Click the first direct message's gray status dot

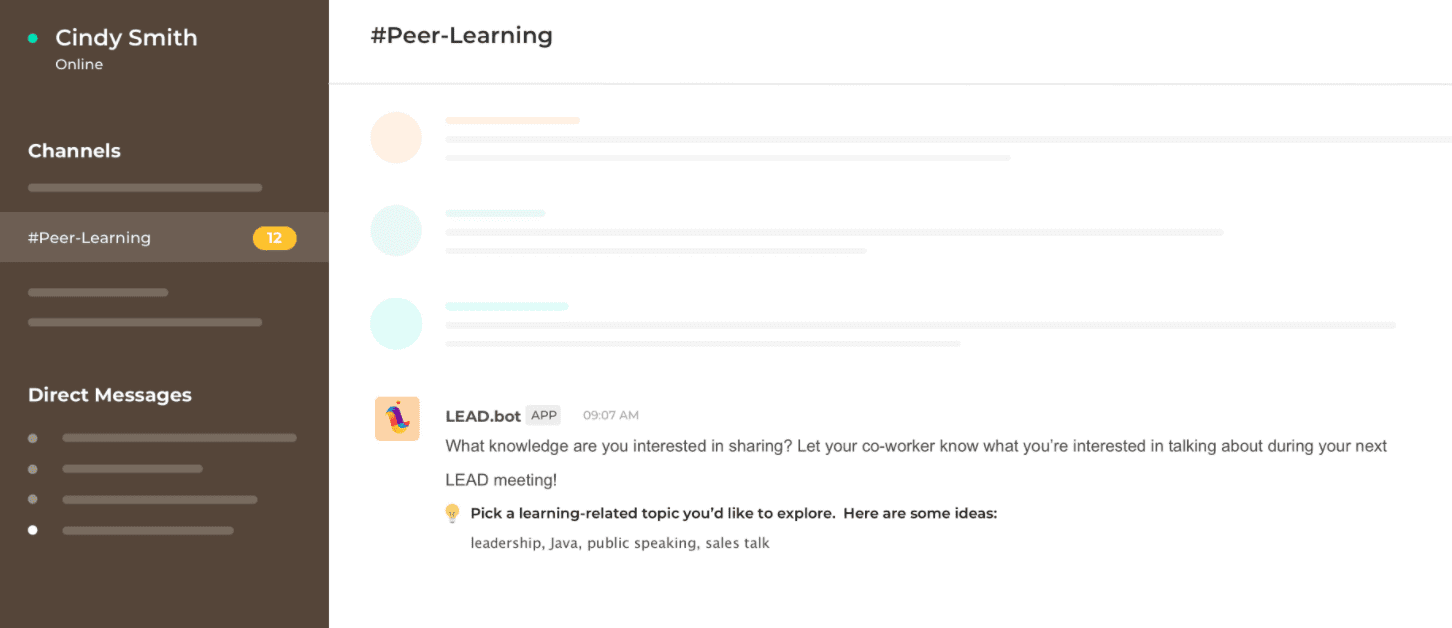pyautogui.click(x=33, y=438)
